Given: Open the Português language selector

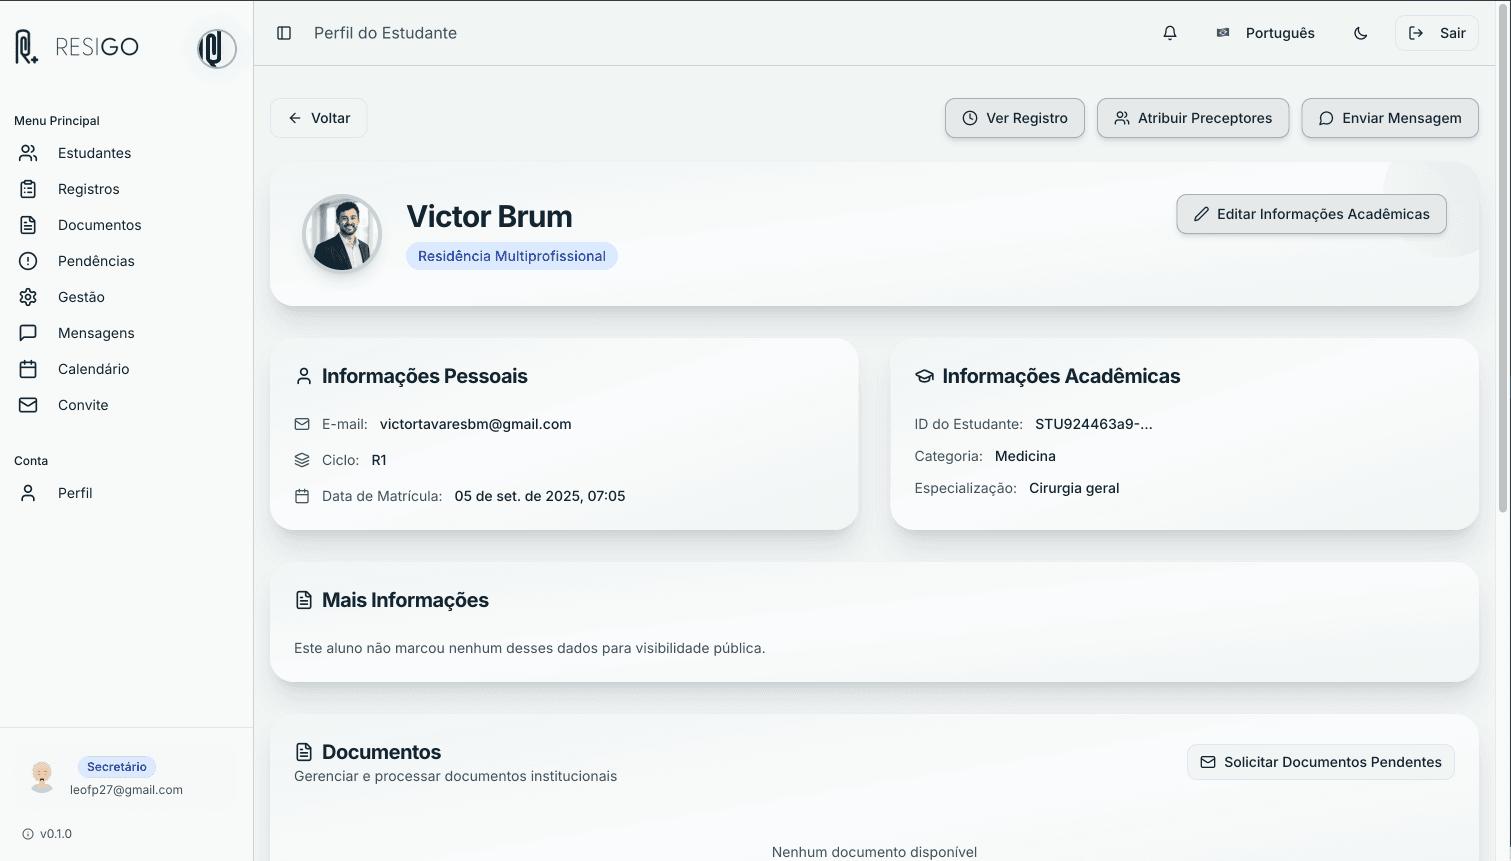Looking at the screenshot, I should (1266, 33).
